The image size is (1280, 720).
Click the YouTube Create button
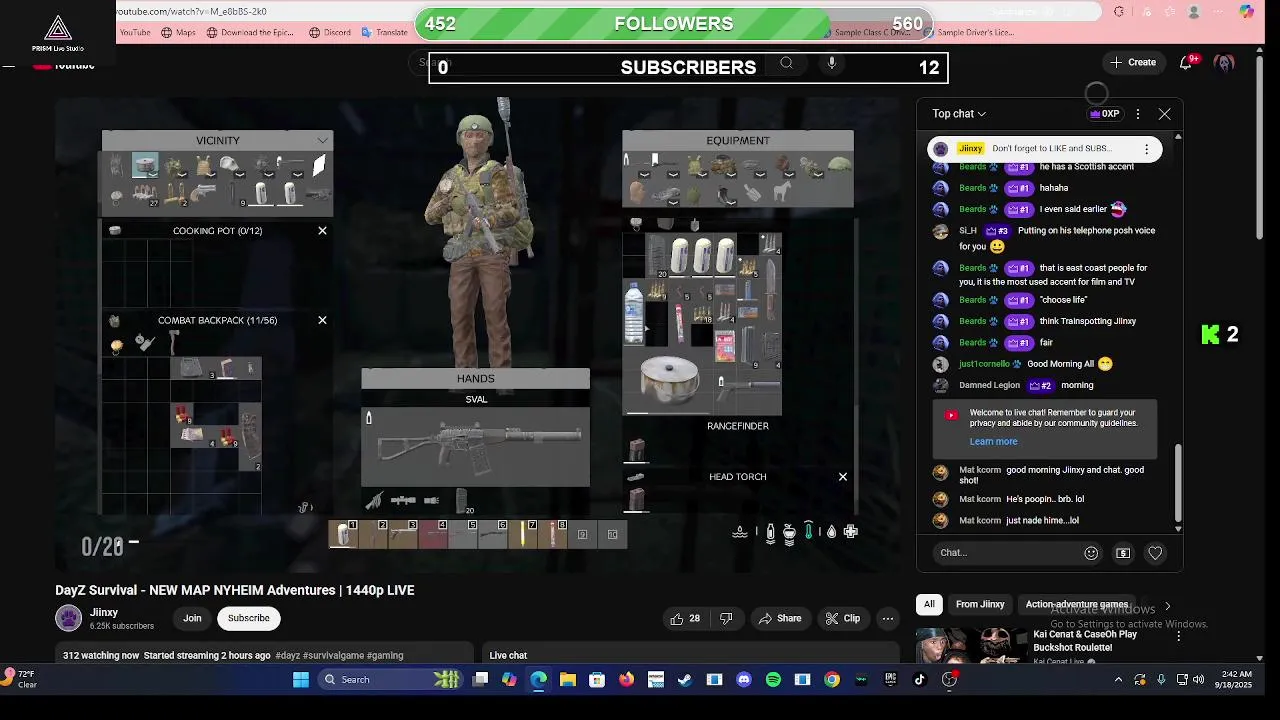tap(1133, 62)
